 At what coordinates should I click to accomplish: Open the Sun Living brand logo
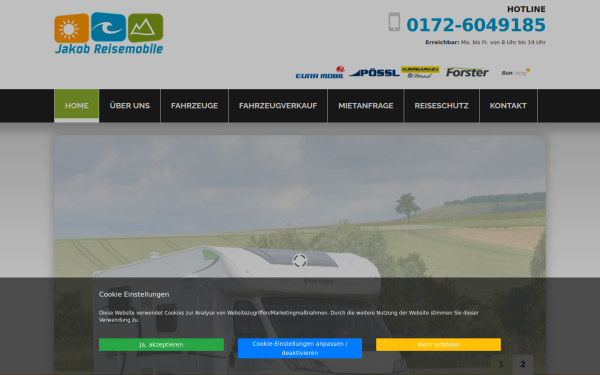coord(515,72)
